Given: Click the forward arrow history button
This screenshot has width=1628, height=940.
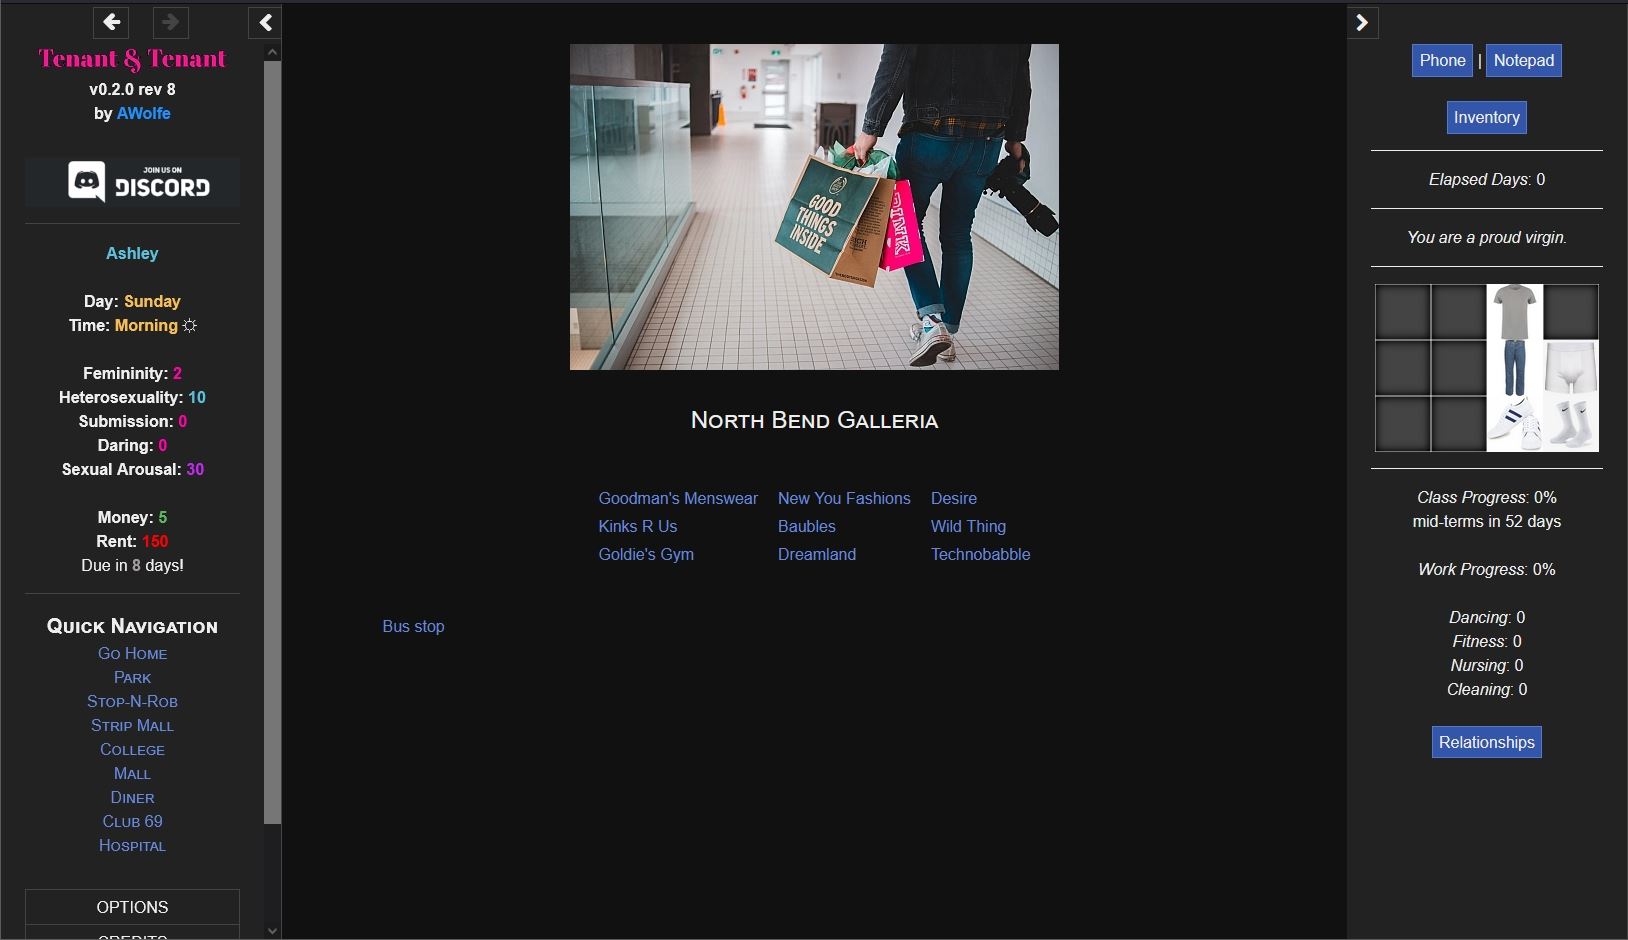Looking at the screenshot, I should (x=170, y=22).
